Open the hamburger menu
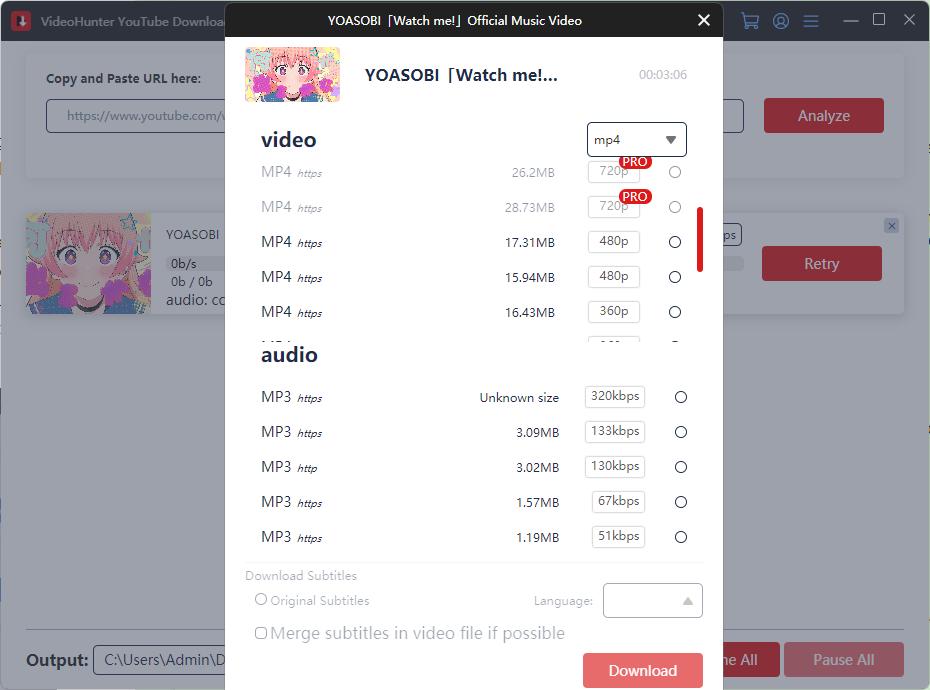 812,19
